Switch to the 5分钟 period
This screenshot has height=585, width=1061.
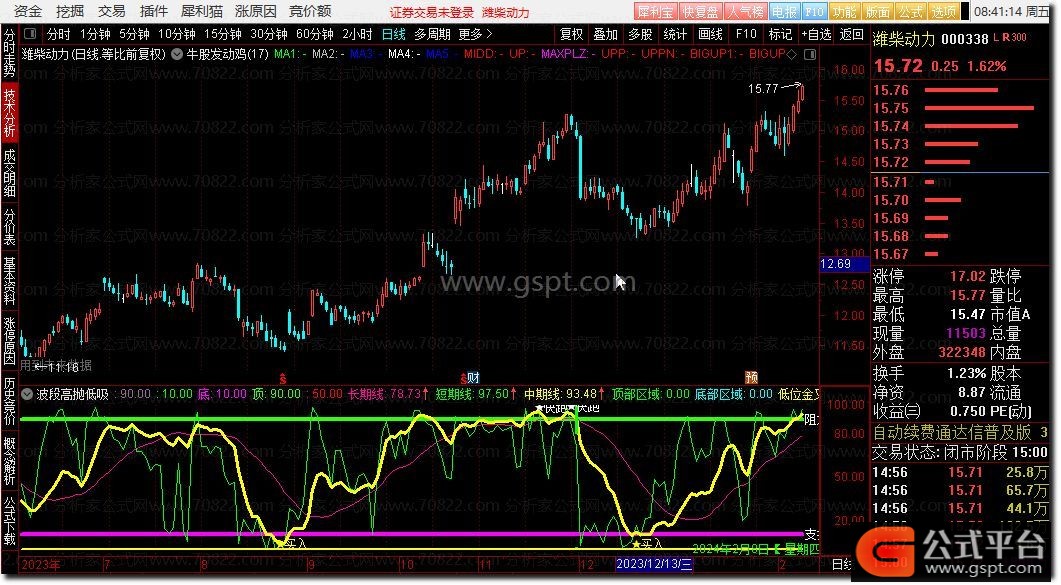click(134, 34)
